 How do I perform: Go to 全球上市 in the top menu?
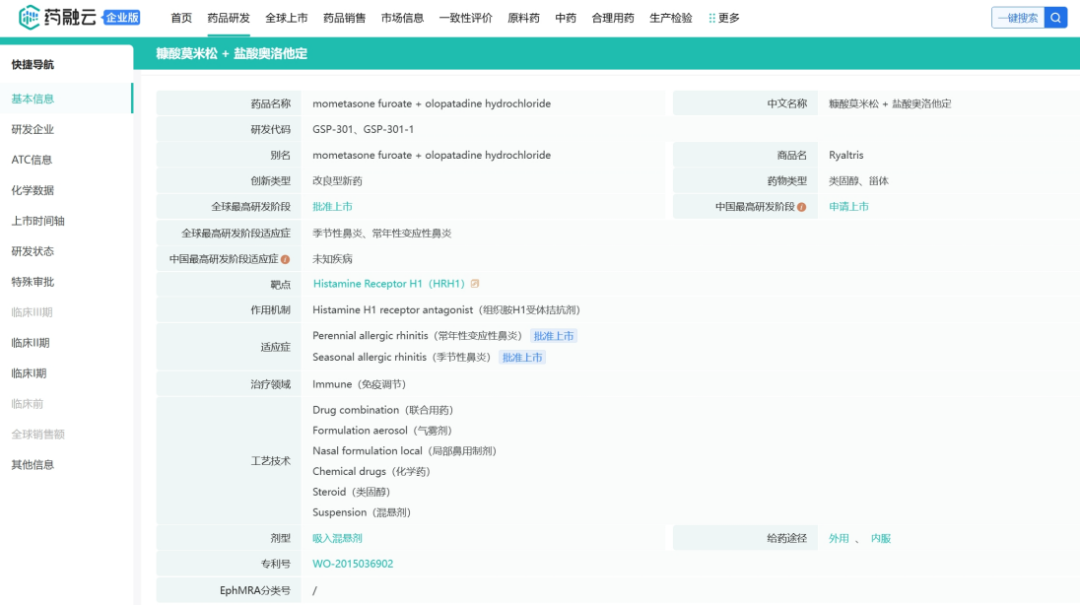pos(286,18)
